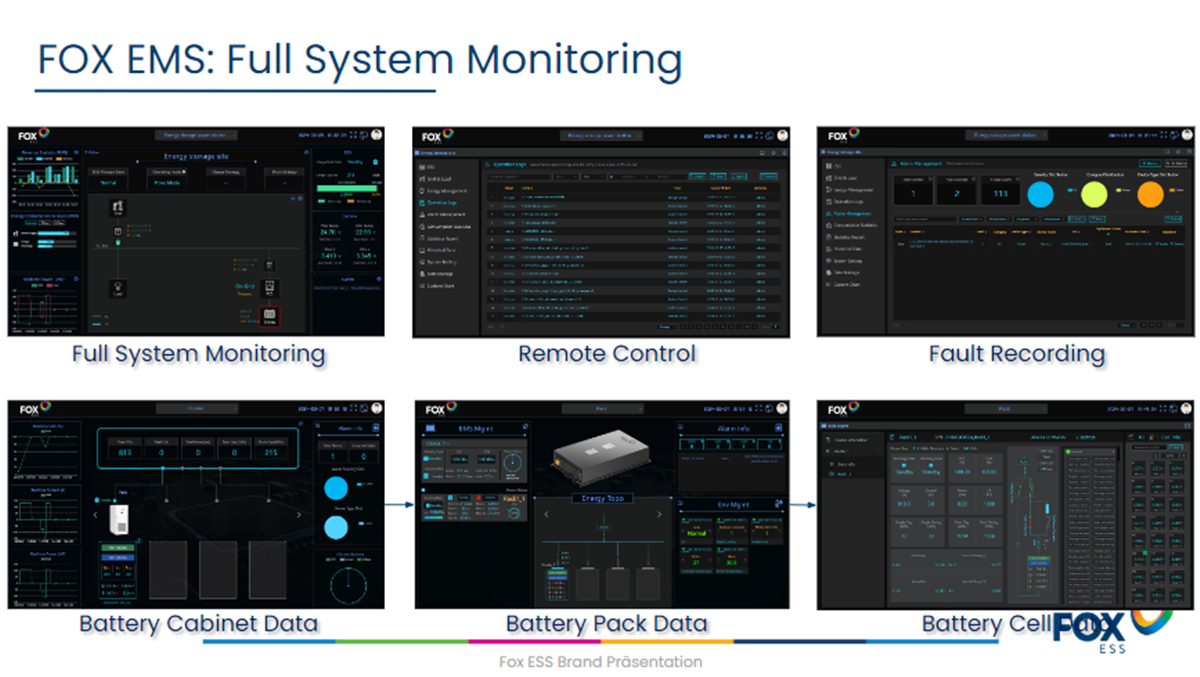
Task: Click the FOX logo in Remote Control screenshot
Action: [x=437, y=136]
